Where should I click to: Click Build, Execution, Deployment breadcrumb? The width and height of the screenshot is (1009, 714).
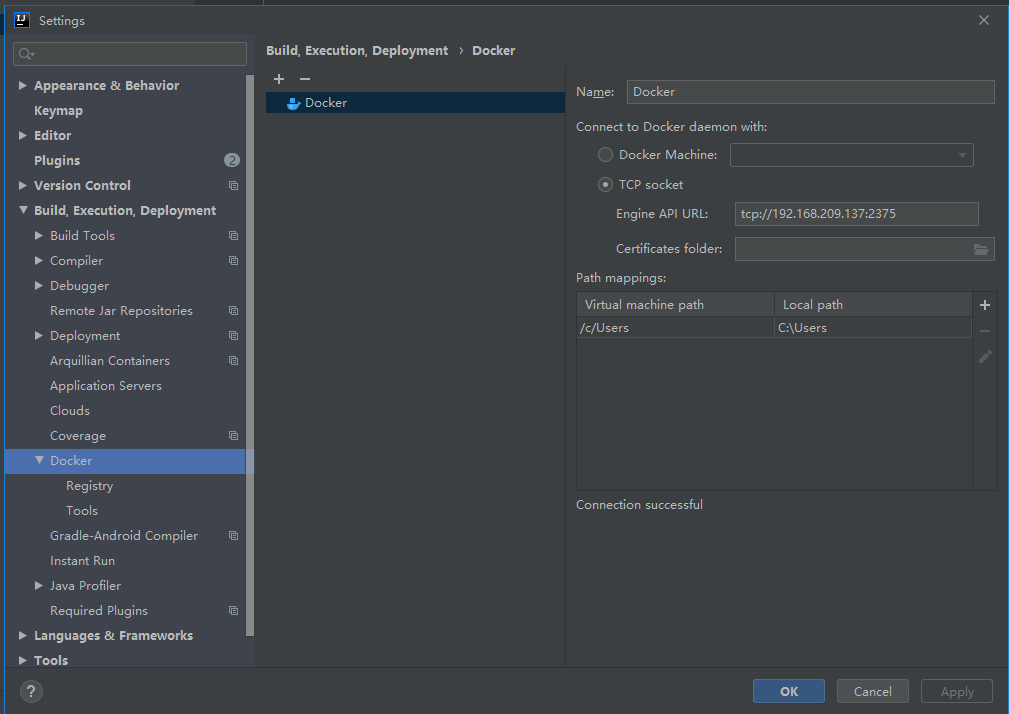pyautogui.click(x=357, y=51)
